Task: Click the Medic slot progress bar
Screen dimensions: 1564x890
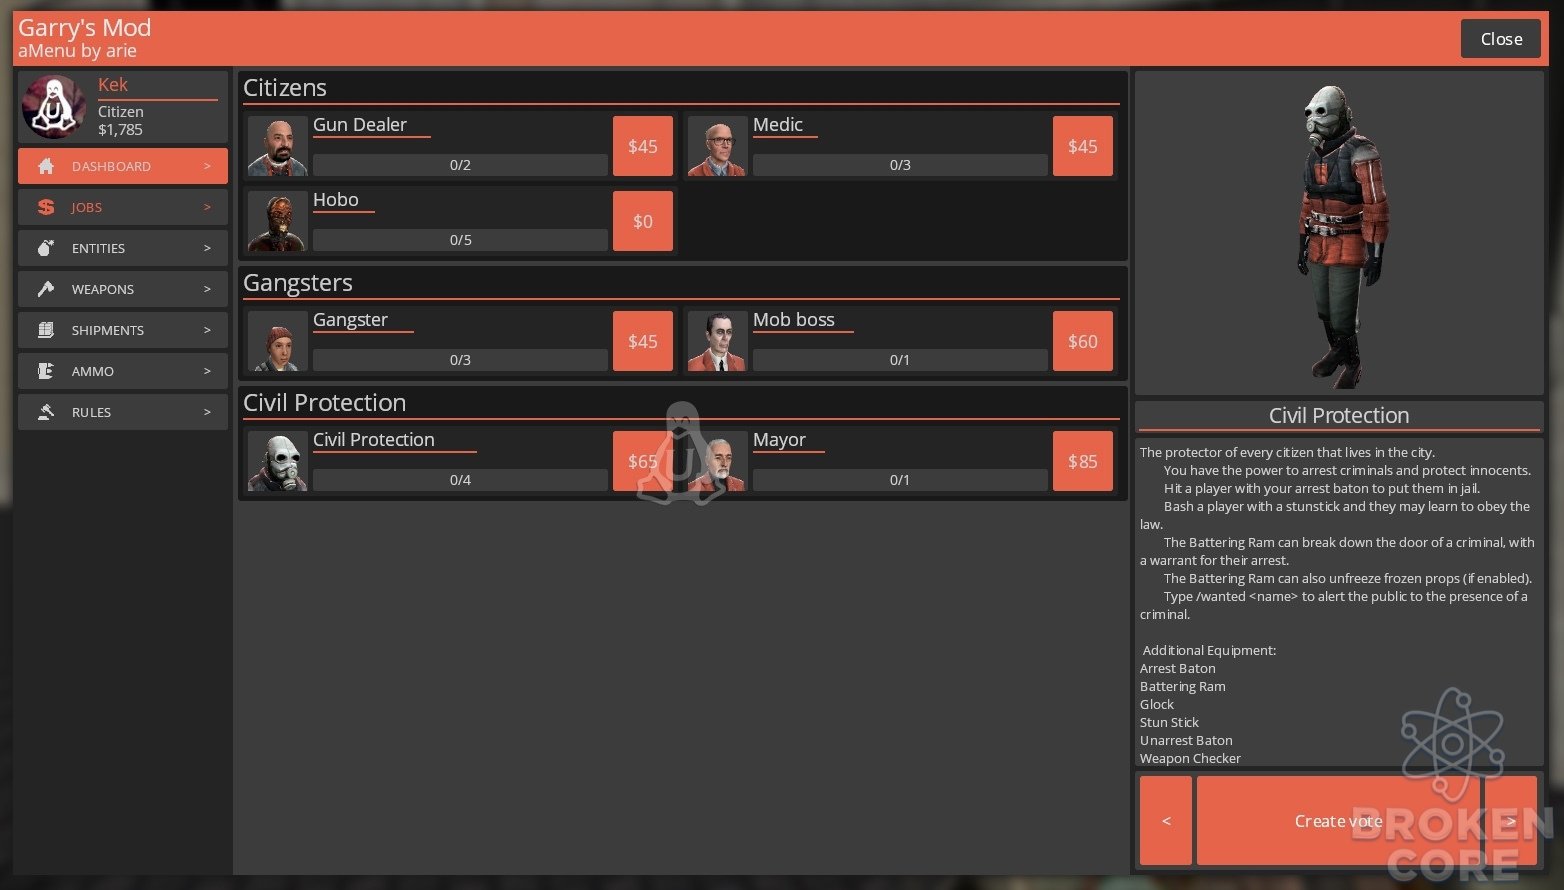Action: 900,165
